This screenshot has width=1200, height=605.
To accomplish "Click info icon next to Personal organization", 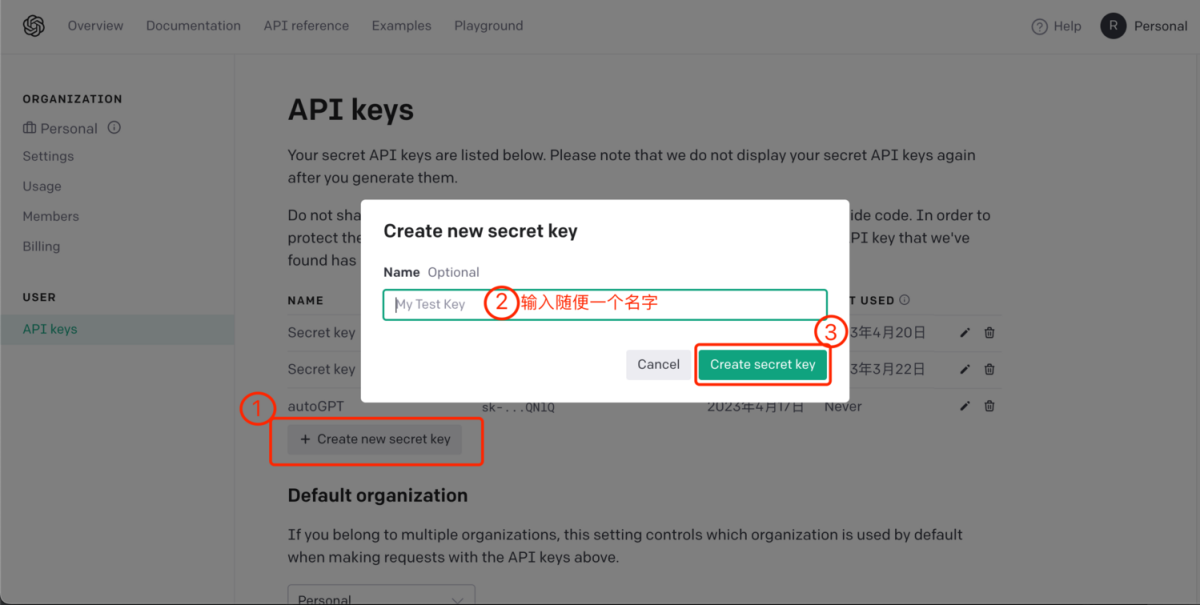I will point(114,128).
